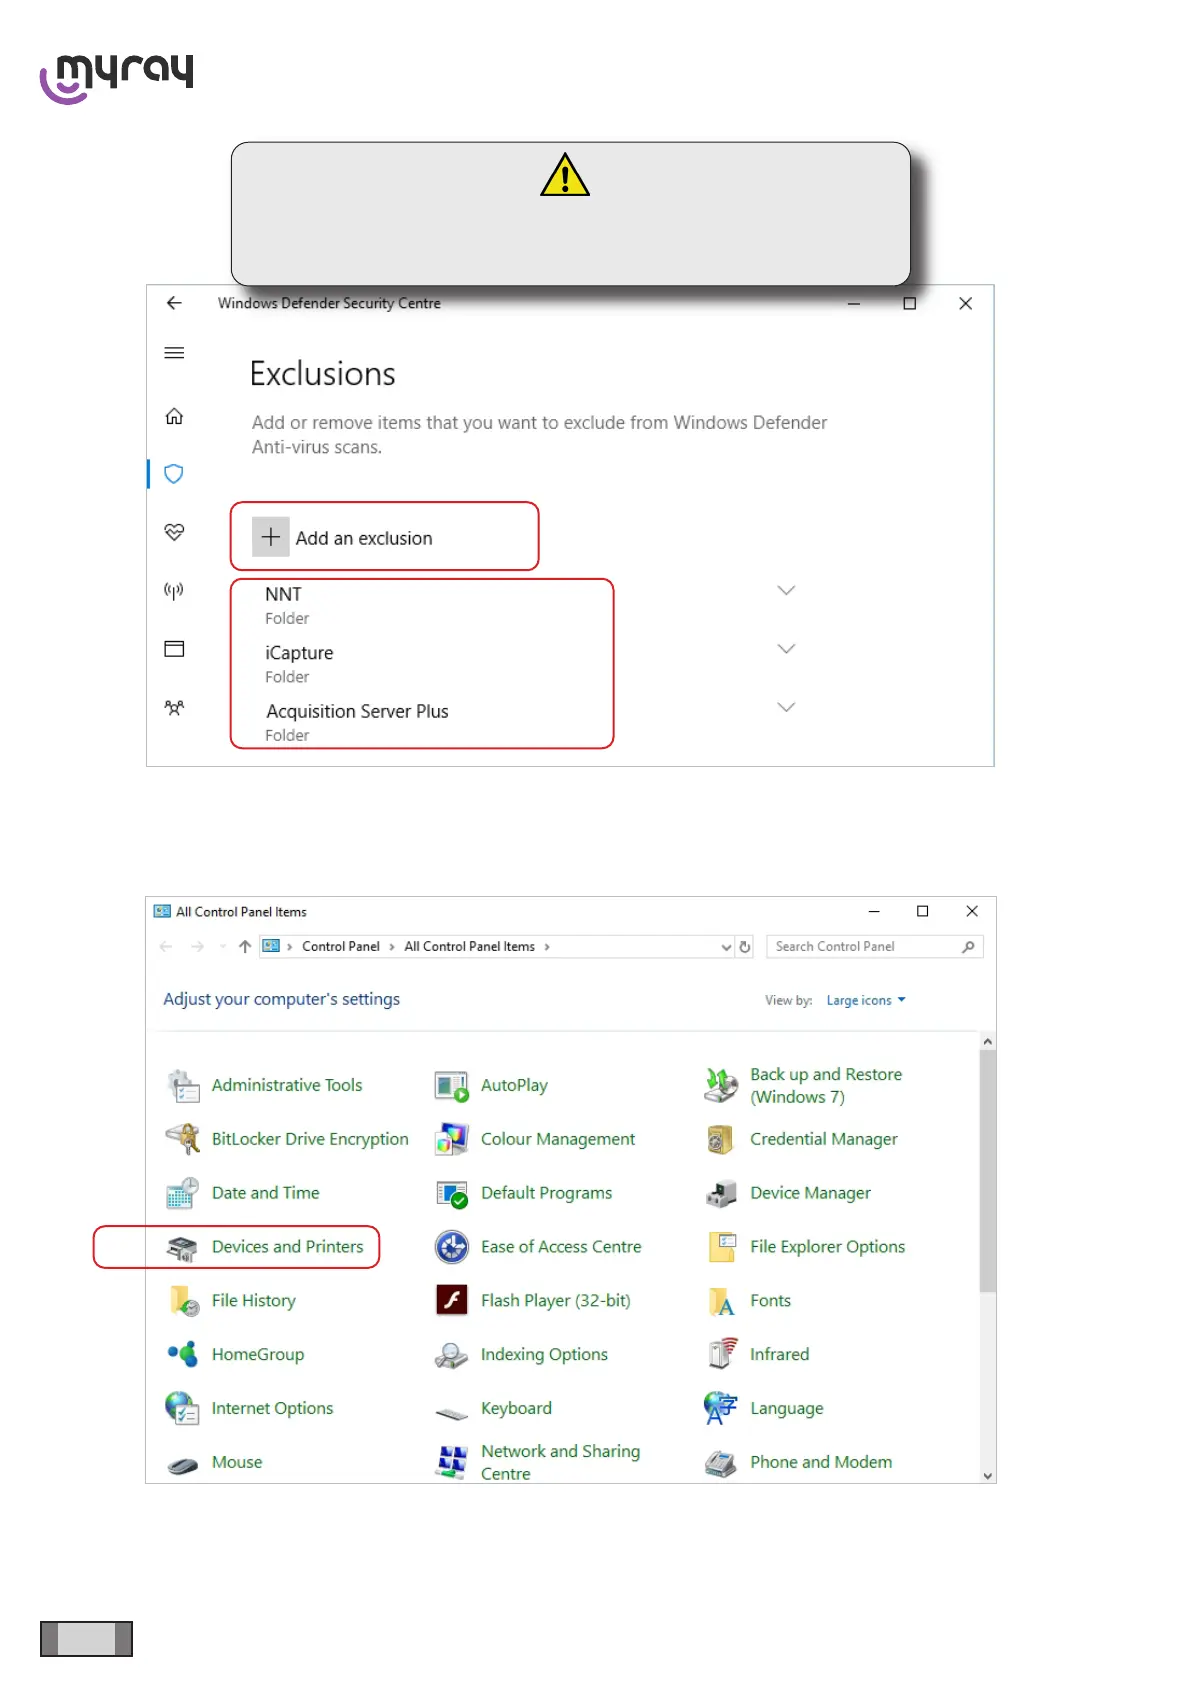Click the Control Panel vertical scrollbar thumb
Screen dimensions: 1191x1684
pos(988,1171)
